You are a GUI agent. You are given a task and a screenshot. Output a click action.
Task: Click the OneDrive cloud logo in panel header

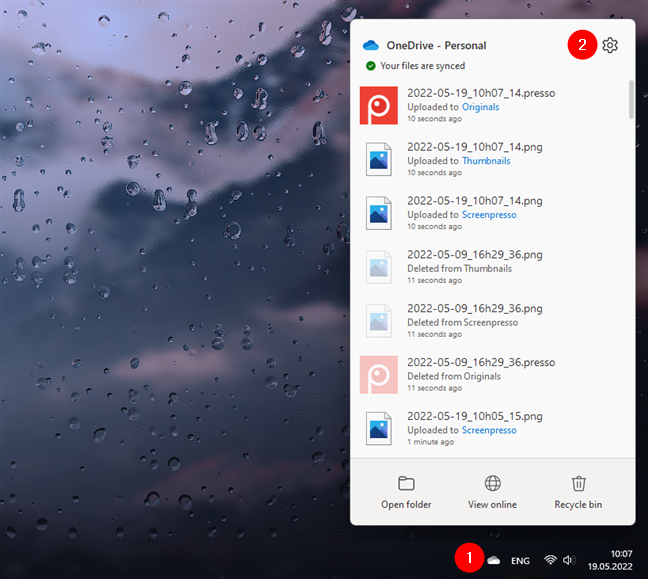(x=371, y=45)
